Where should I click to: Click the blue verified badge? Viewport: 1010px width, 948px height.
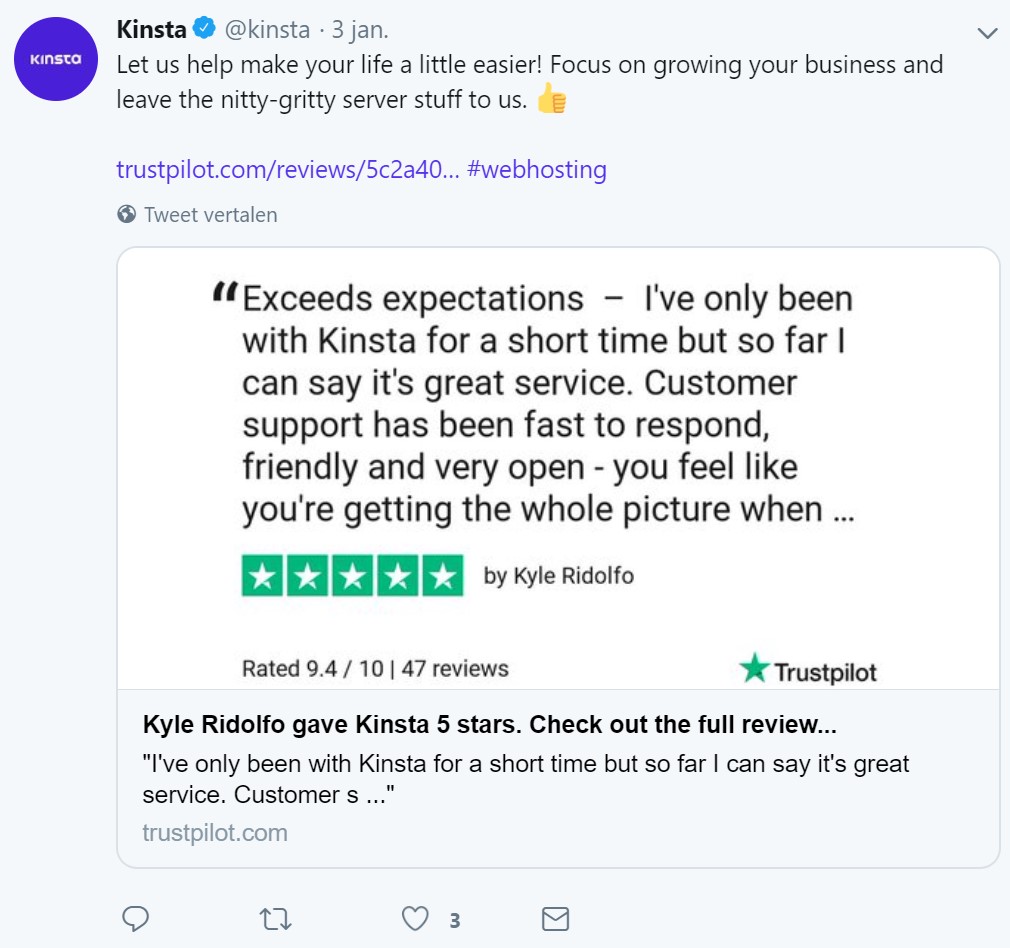(205, 30)
